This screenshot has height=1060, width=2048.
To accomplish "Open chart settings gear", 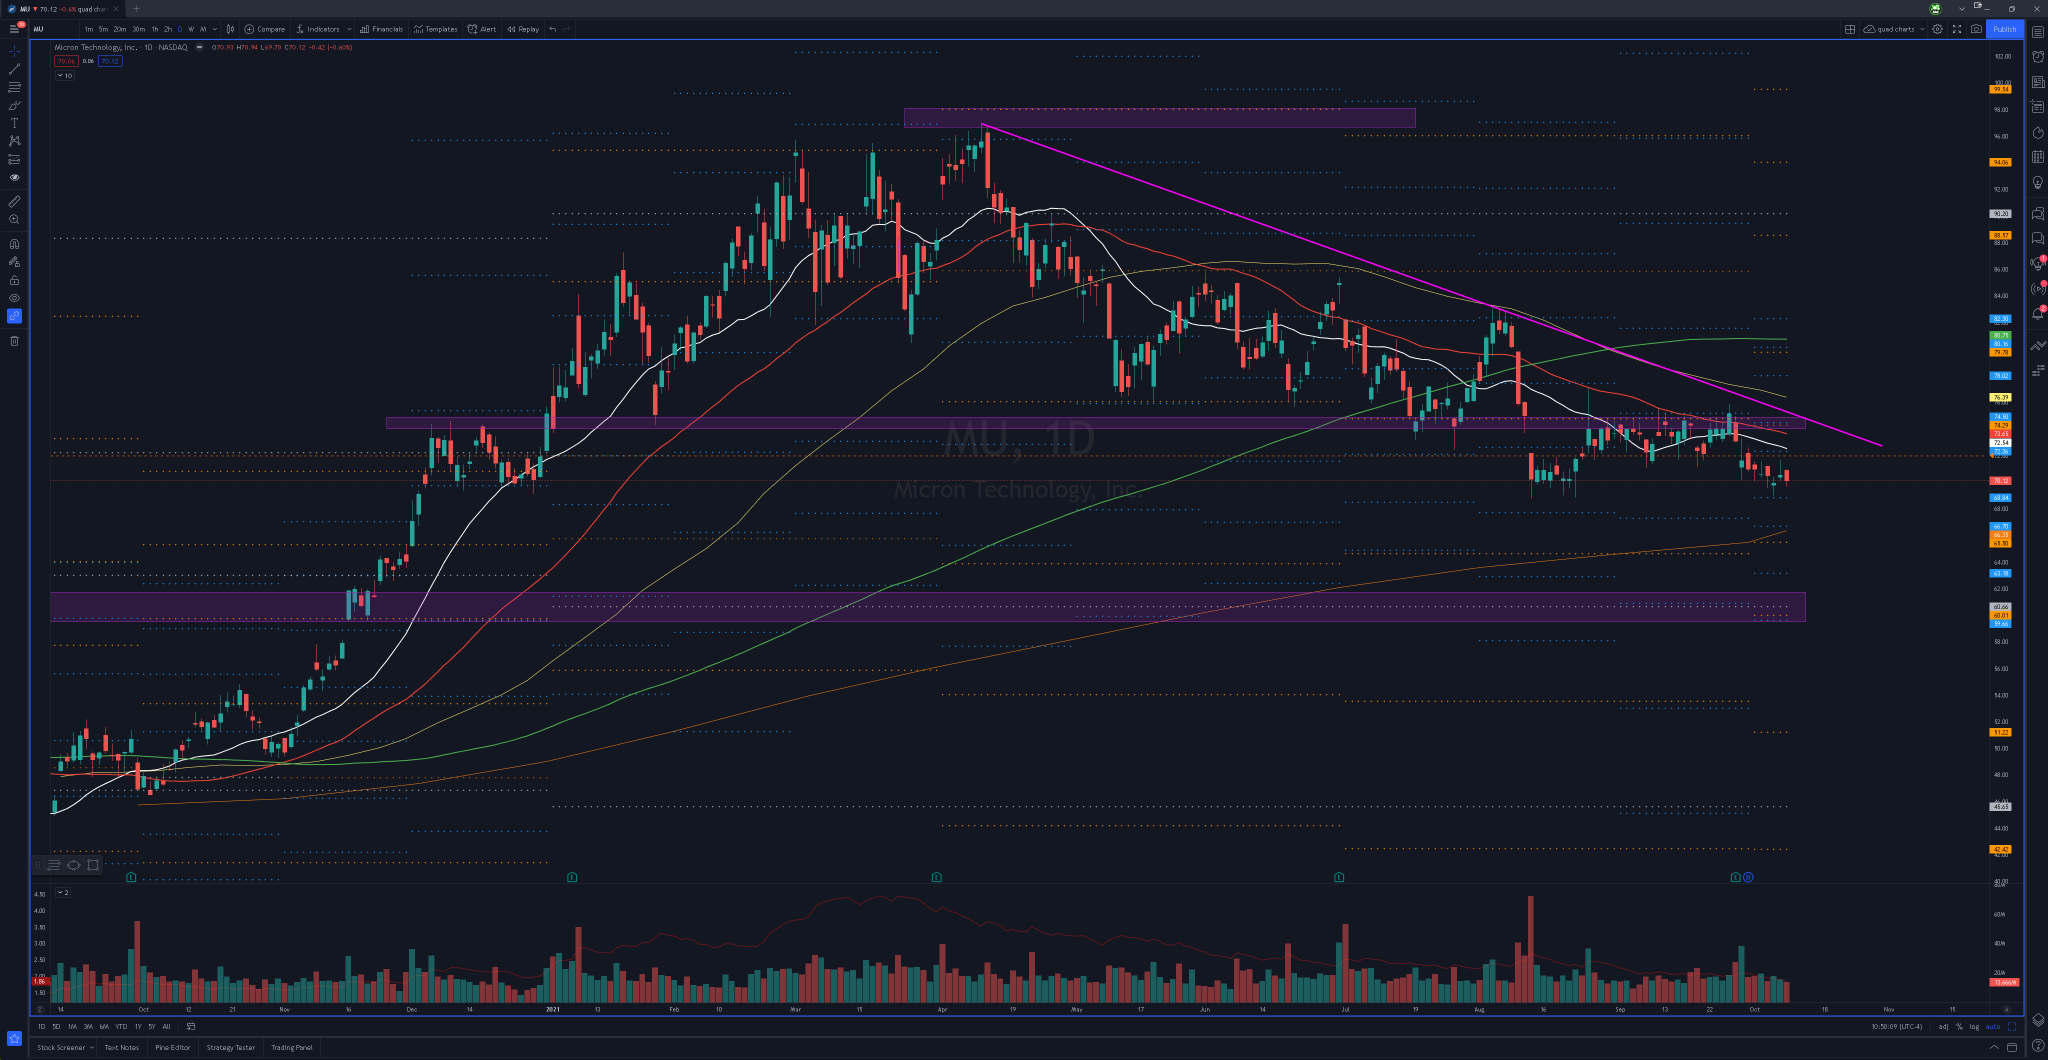I will pos(1937,29).
